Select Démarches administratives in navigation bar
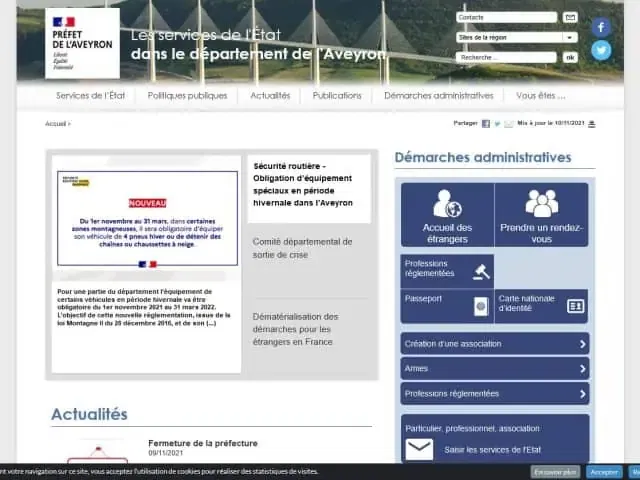This screenshot has height=480, width=640. [438, 96]
